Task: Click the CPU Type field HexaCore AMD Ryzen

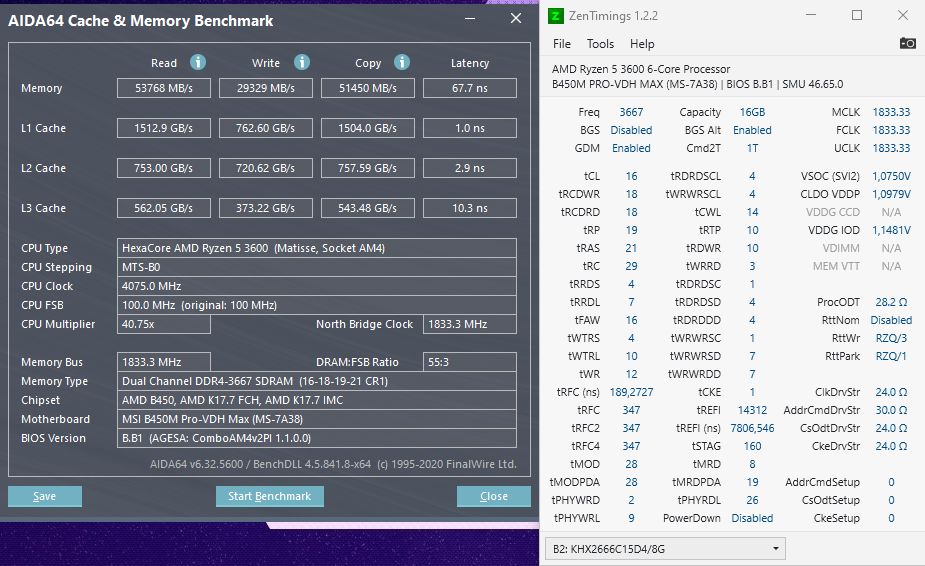Action: point(317,248)
